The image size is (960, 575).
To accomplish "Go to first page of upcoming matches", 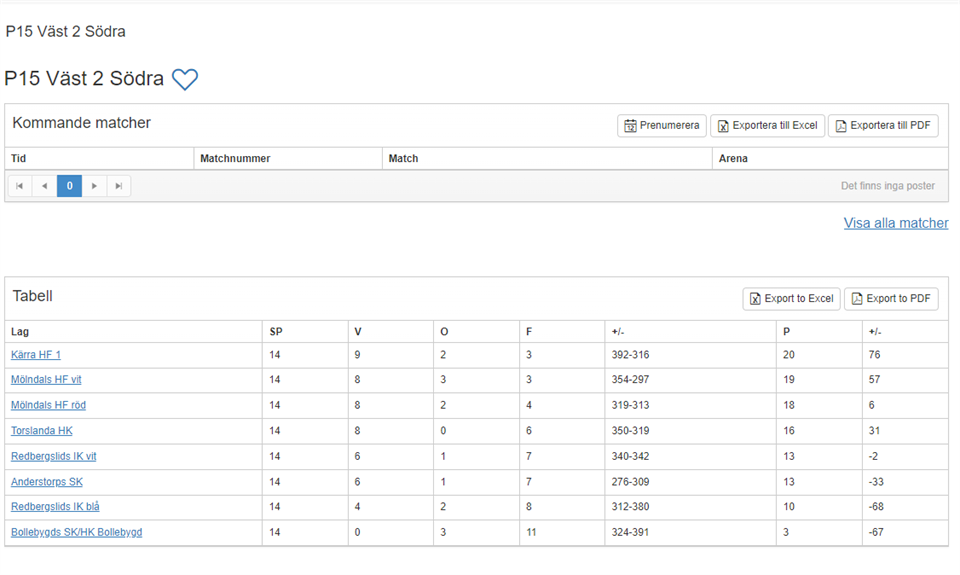I will (19, 186).
